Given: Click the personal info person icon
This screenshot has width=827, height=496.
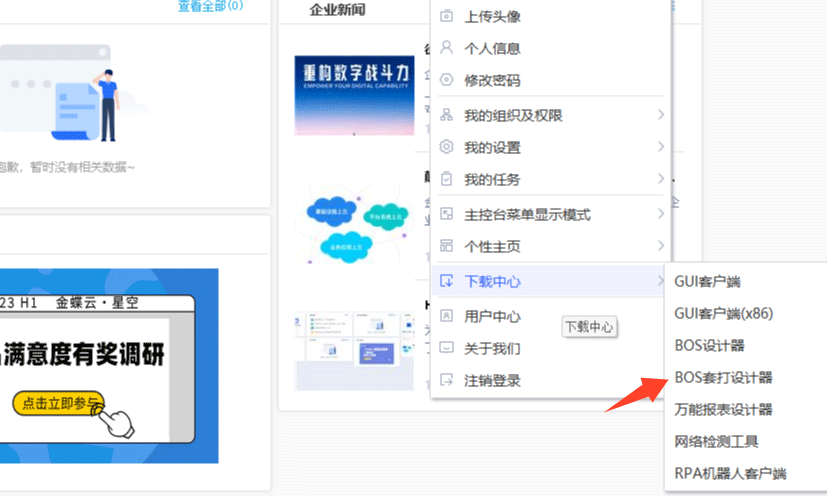Looking at the screenshot, I should click(x=446, y=48).
